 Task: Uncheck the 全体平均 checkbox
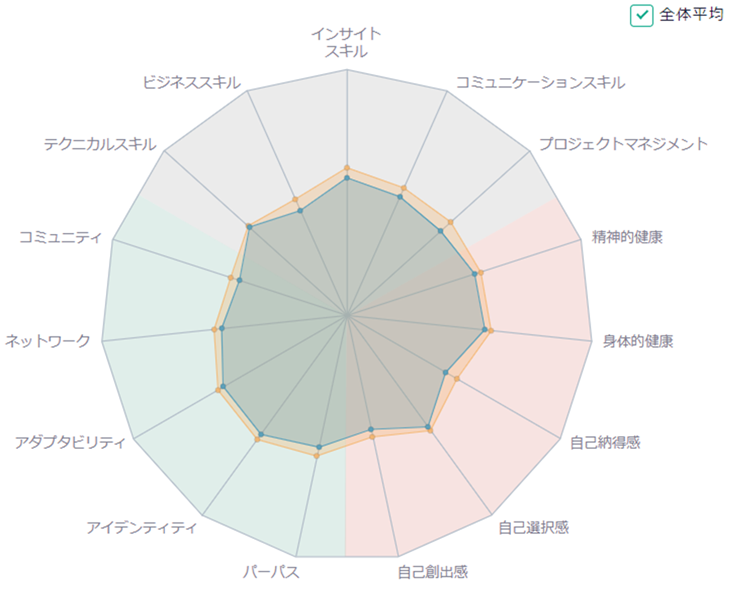coord(641,15)
